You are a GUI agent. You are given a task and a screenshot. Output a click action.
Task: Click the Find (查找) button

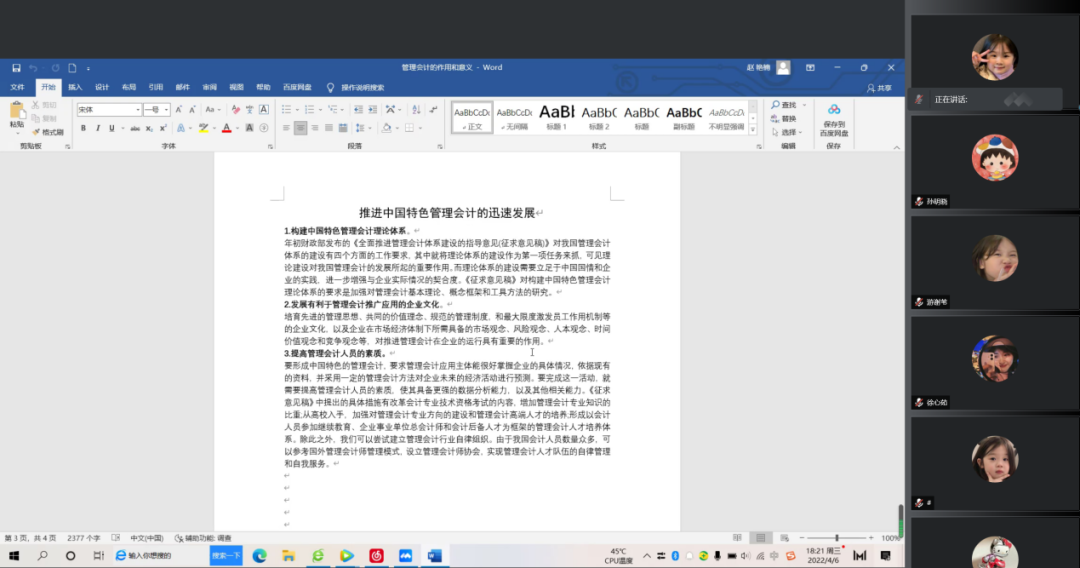point(784,105)
